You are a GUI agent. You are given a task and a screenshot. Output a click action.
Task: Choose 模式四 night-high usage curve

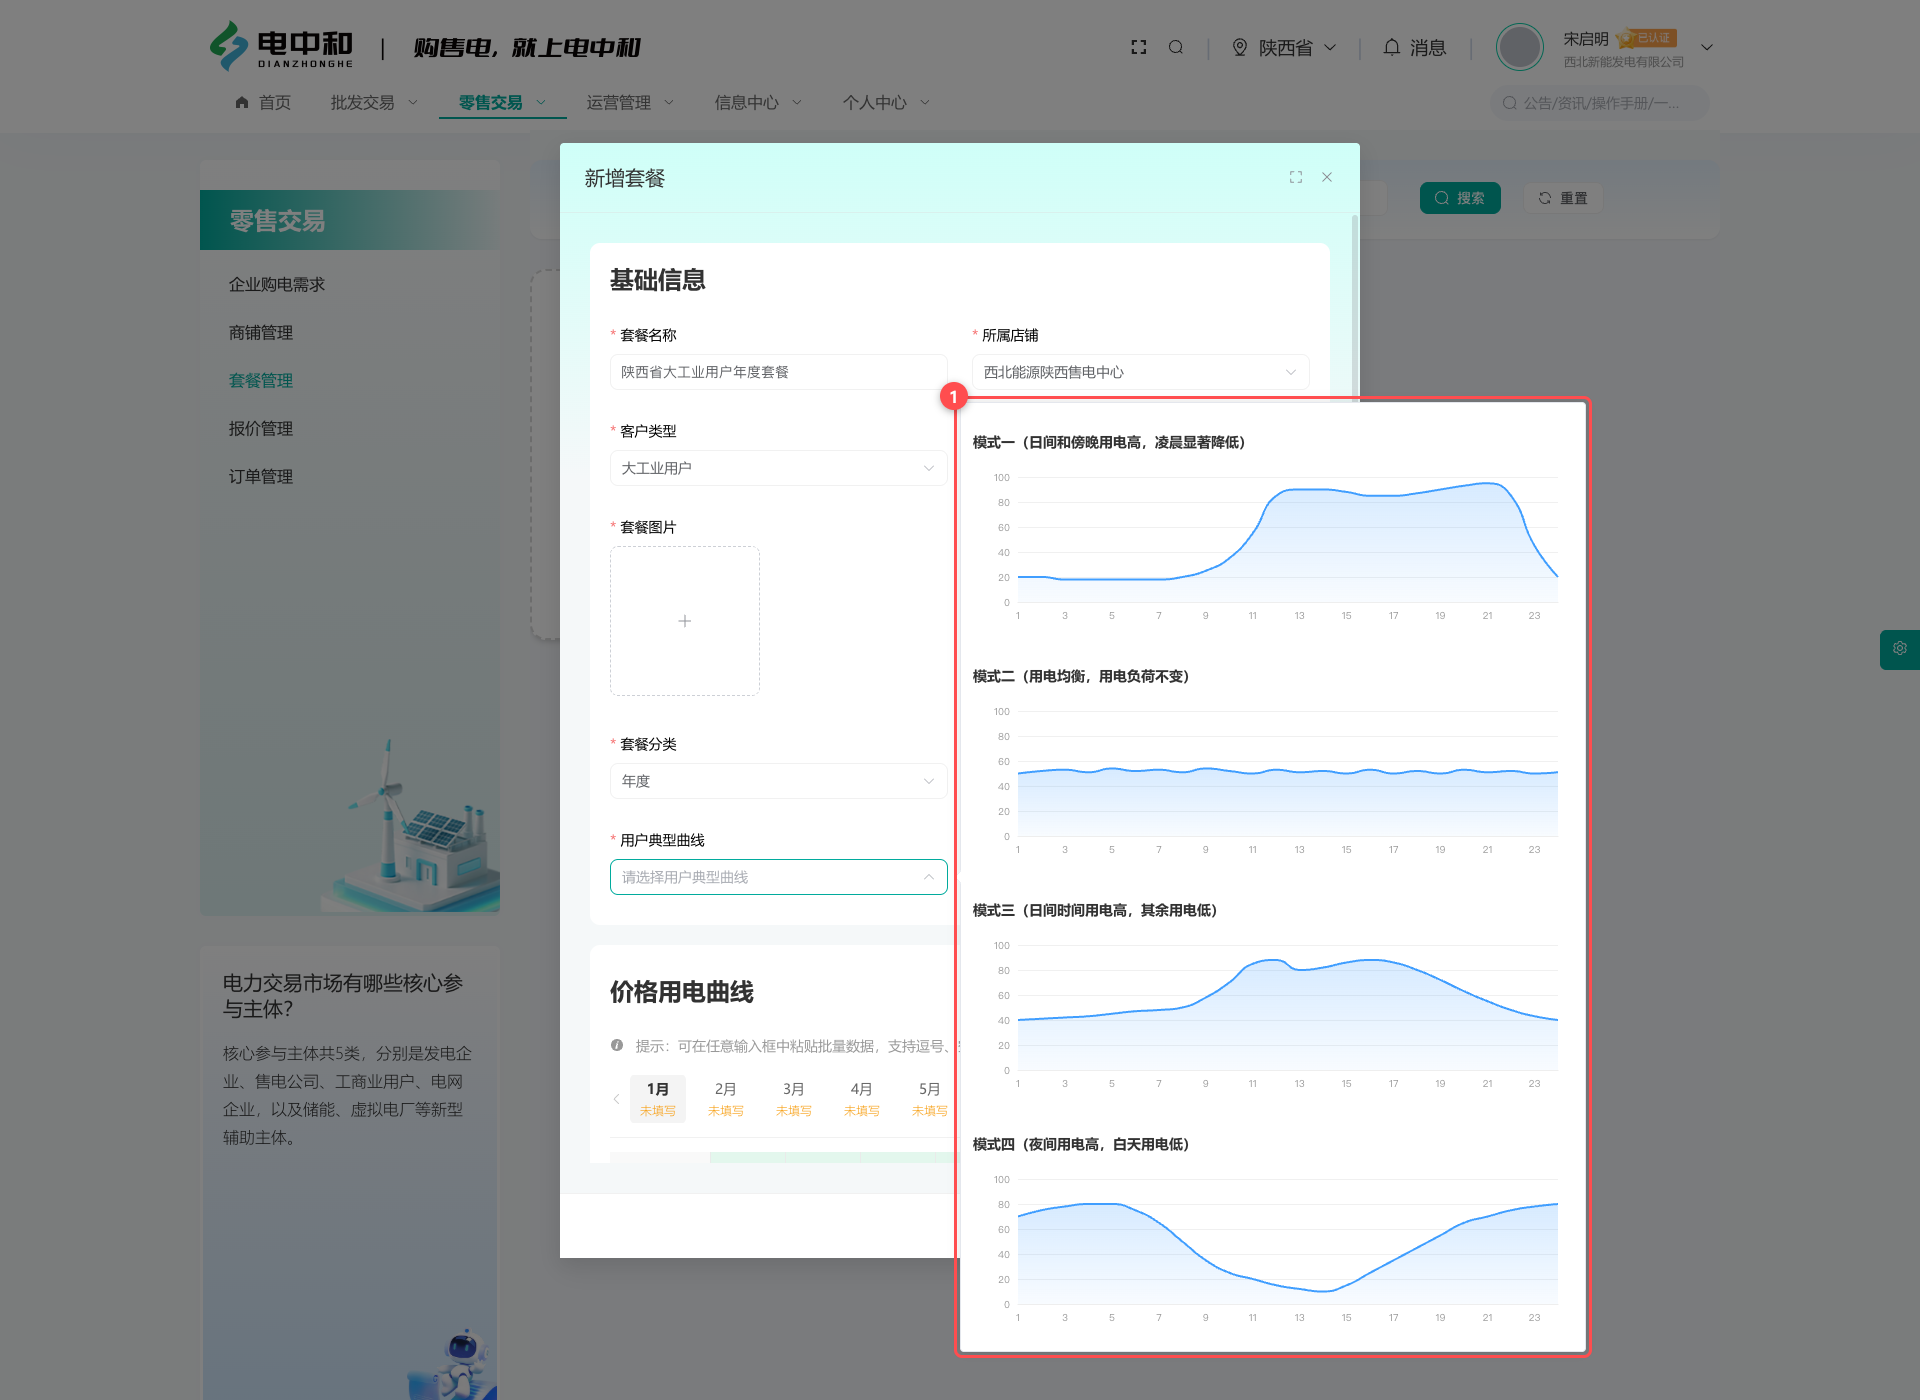coord(1272,1230)
